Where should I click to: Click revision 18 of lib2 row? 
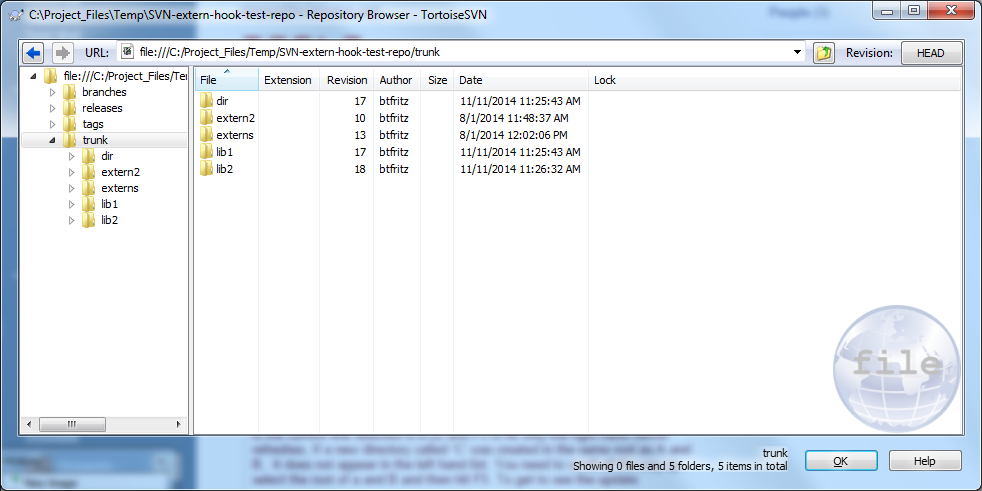coord(360,169)
